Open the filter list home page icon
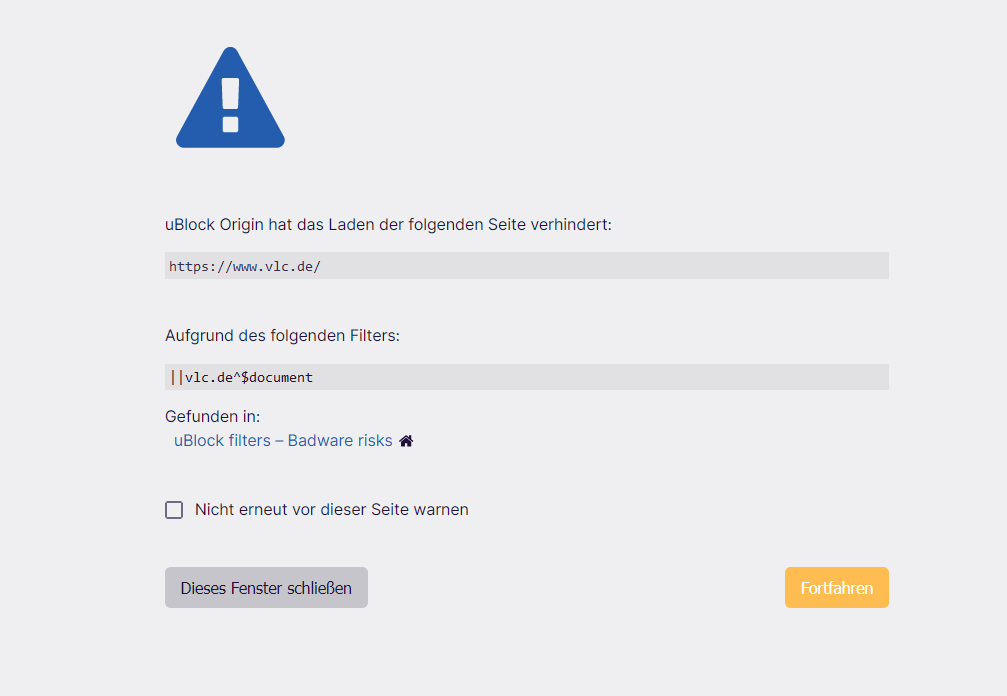The image size is (1007, 696). click(406, 441)
